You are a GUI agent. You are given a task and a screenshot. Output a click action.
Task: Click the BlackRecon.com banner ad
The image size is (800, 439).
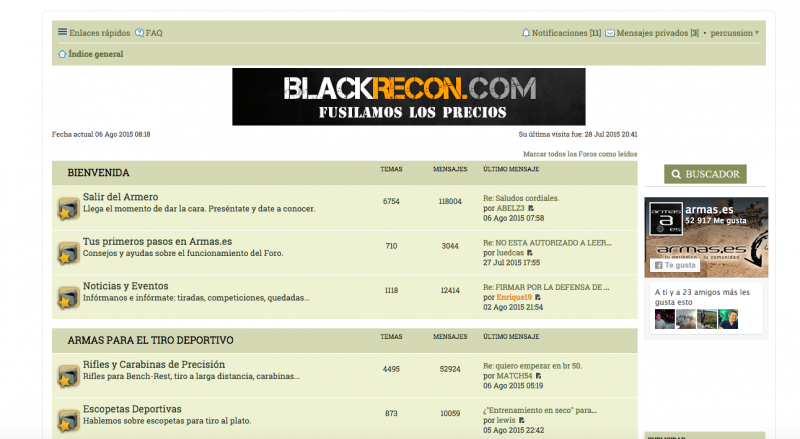(x=409, y=97)
